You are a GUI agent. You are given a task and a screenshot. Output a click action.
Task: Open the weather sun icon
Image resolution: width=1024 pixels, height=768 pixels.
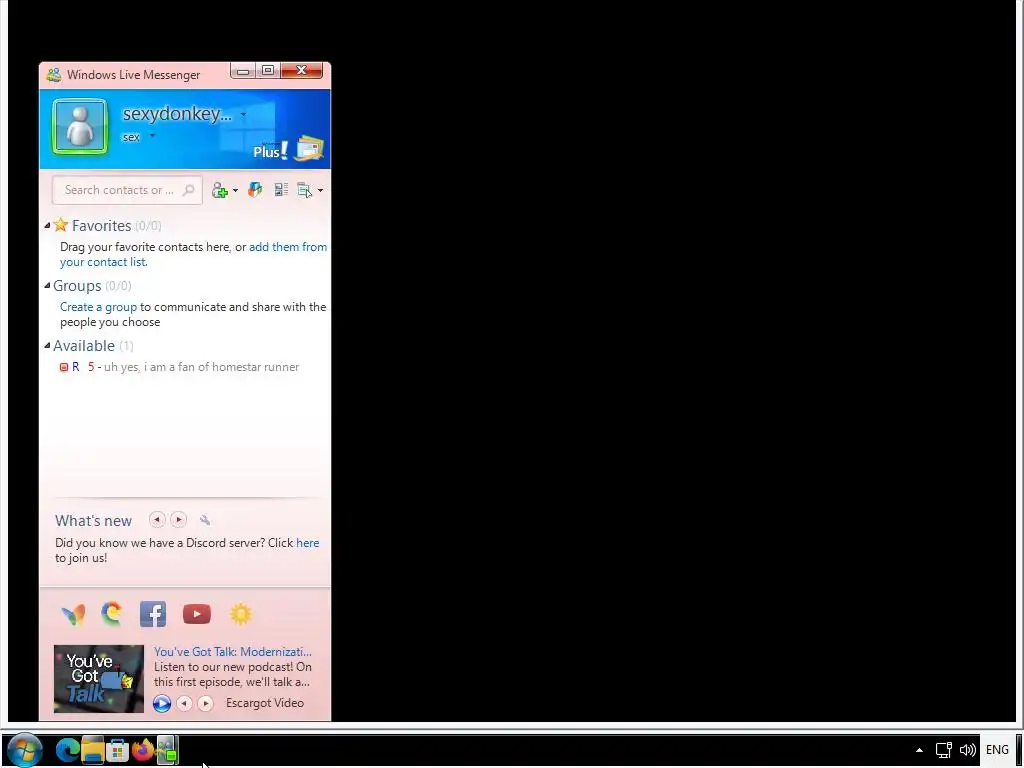tap(240, 614)
